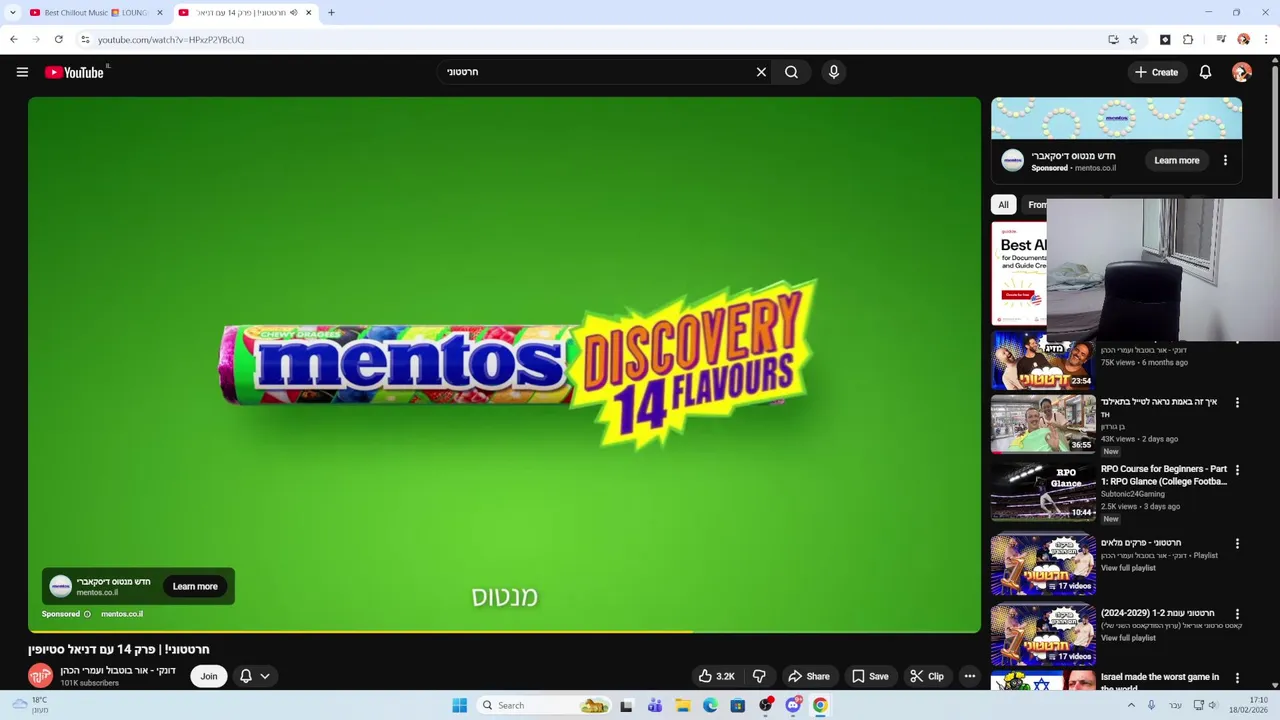Open the Windows Start menu
This screenshot has height=720, width=1280.
(x=459, y=705)
